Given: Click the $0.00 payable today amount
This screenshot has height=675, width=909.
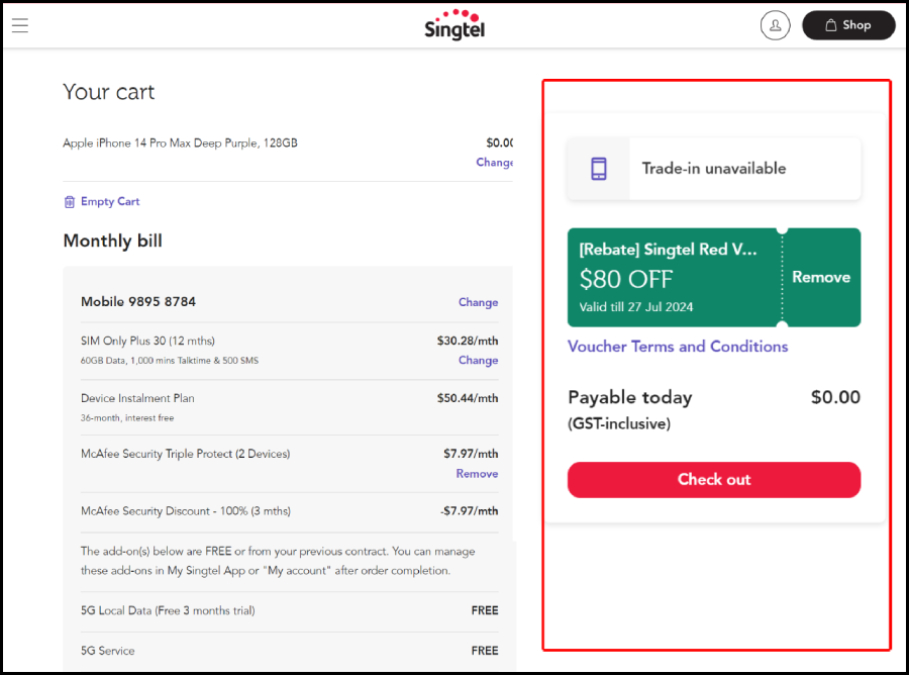Looking at the screenshot, I should point(835,397).
